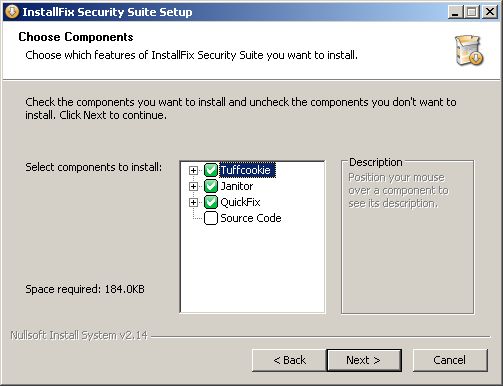Click the Next button to continue

364,360
